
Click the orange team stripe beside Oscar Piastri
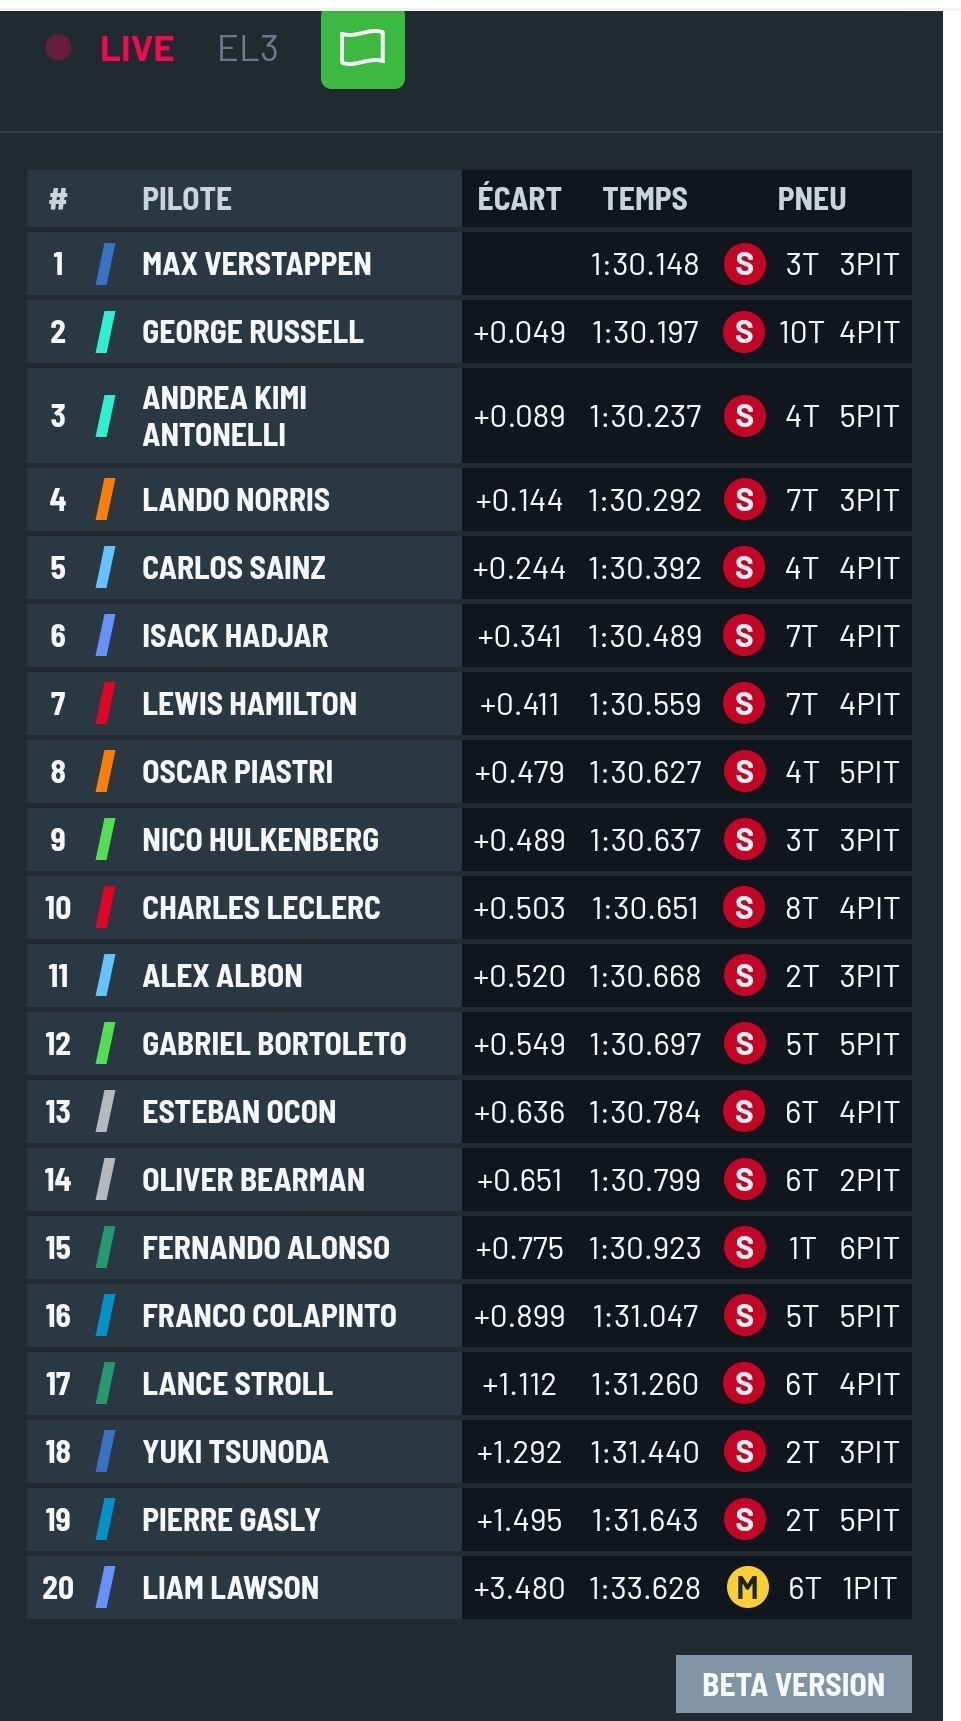tap(105, 772)
